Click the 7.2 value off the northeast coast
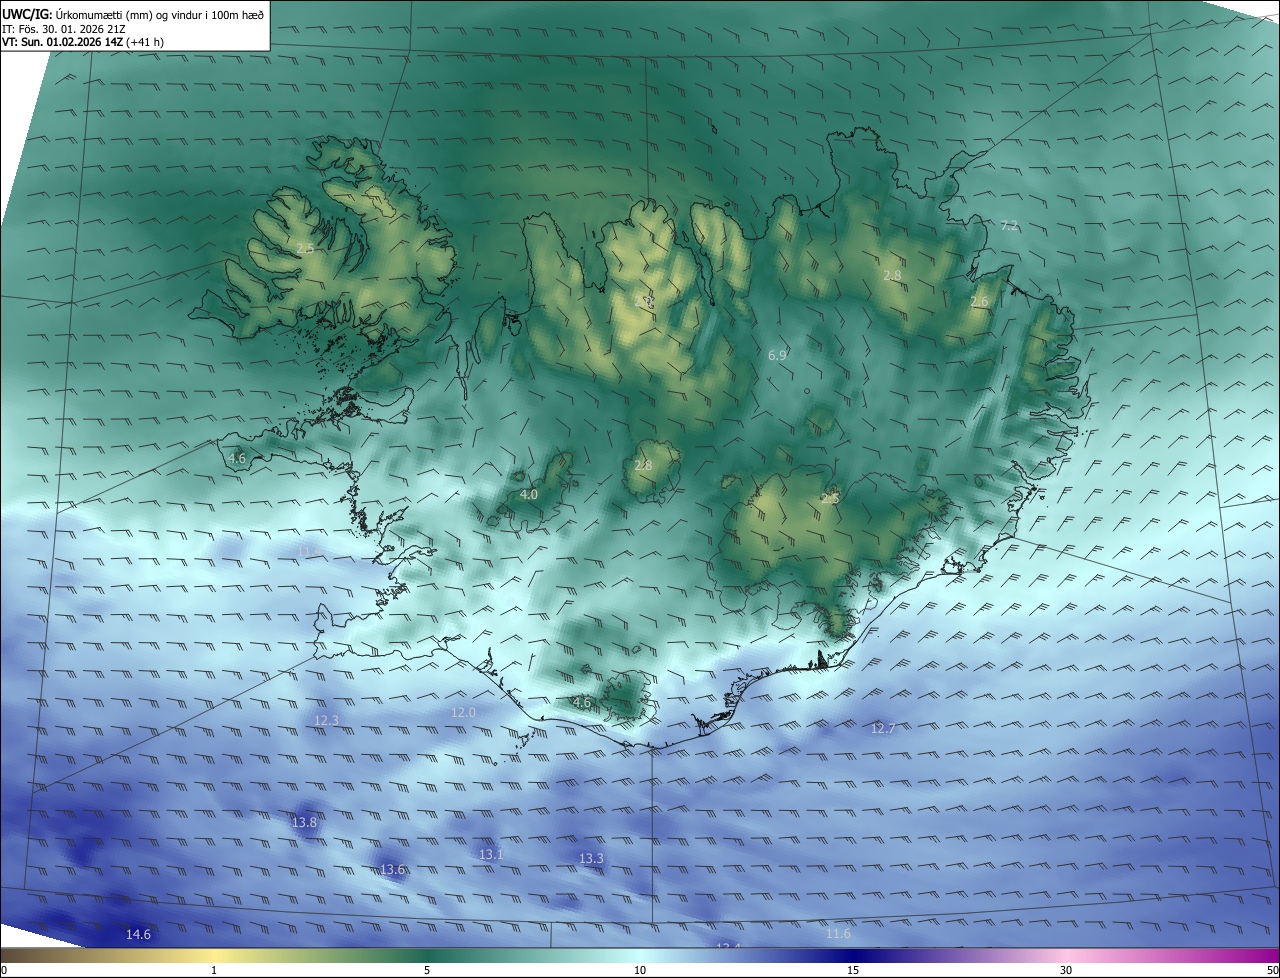The width and height of the screenshot is (1280, 978). click(x=1009, y=226)
